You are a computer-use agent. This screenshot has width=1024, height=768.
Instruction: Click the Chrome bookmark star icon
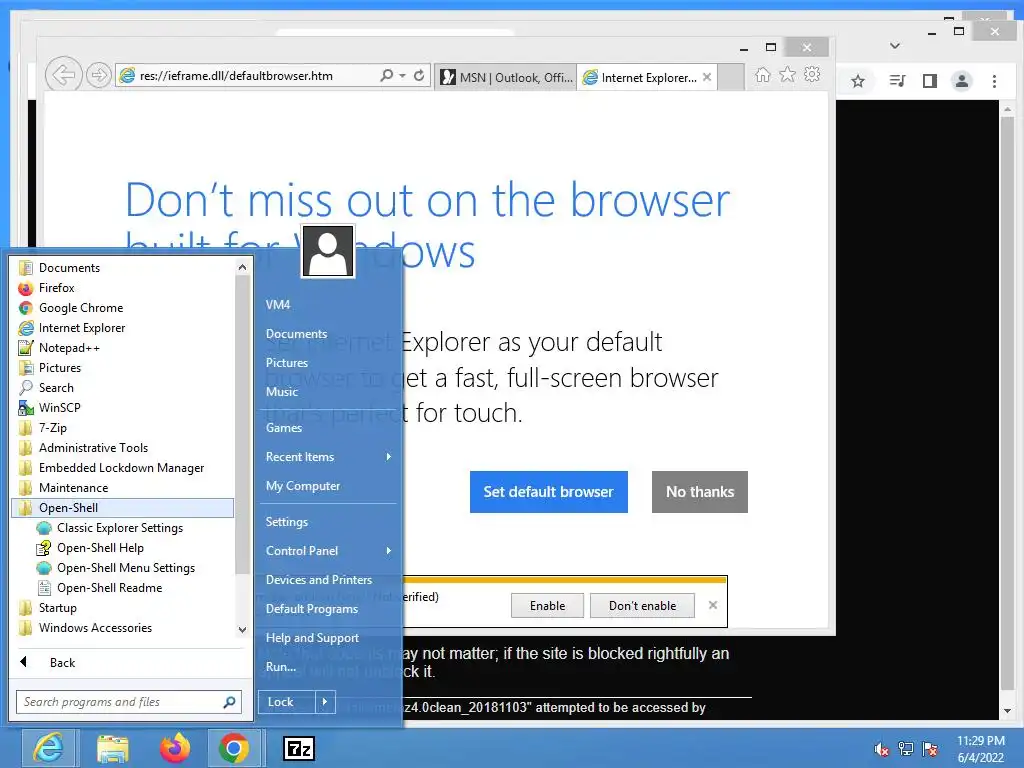858,81
